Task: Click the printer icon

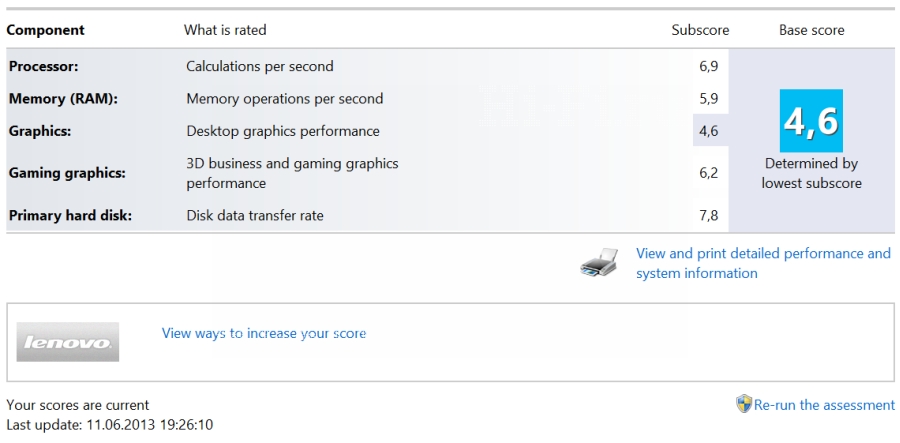Action: tap(599, 264)
